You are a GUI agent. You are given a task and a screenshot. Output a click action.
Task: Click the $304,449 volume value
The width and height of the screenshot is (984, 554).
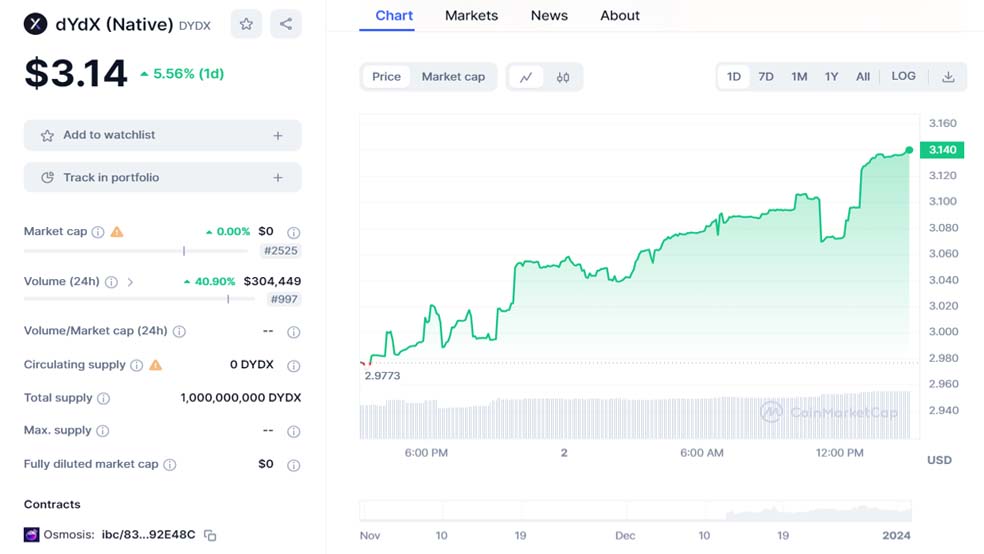click(272, 281)
